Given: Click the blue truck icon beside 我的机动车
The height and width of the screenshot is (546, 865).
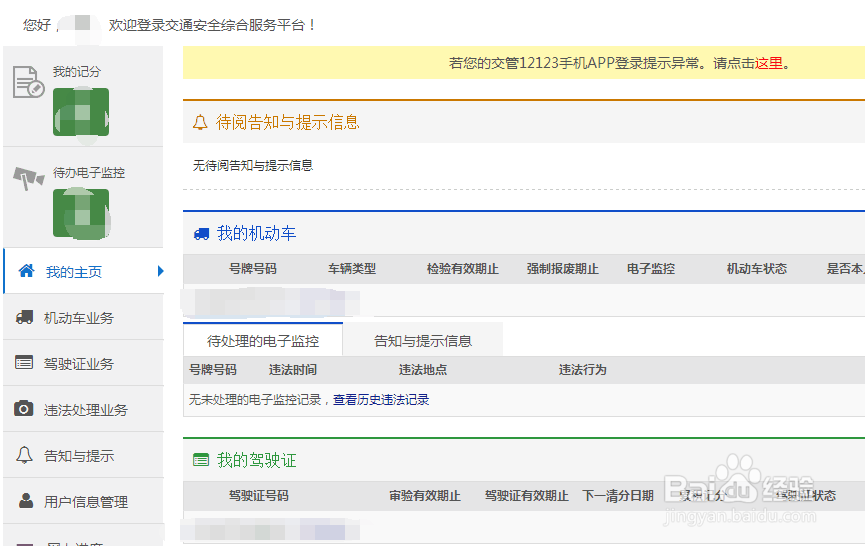Looking at the screenshot, I should (201, 233).
